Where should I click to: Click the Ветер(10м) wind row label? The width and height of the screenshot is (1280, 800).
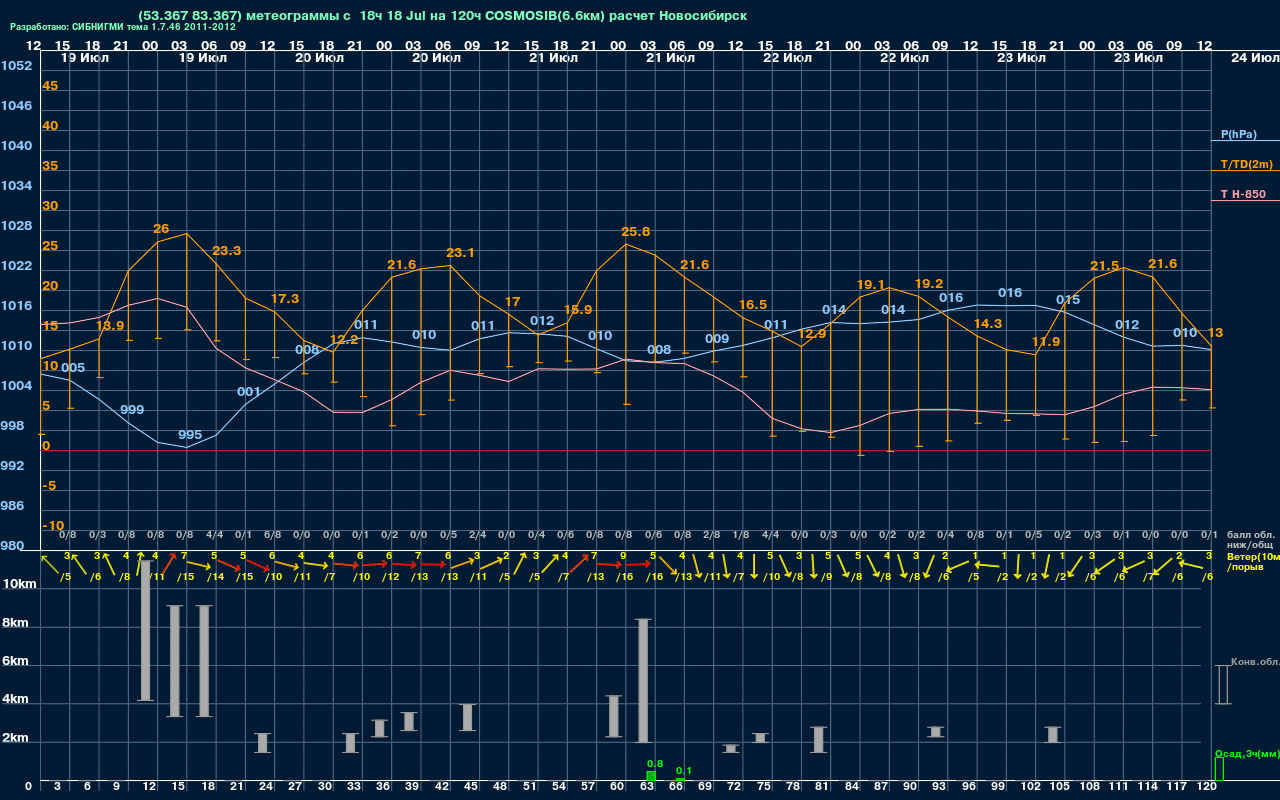tap(1253, 555)
